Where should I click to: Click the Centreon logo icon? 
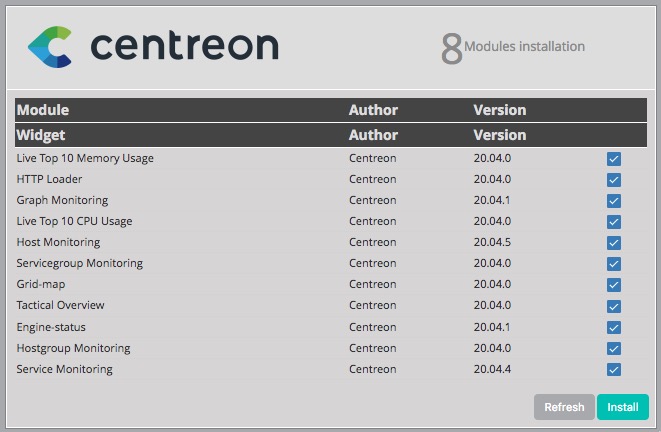pos(50,47)
